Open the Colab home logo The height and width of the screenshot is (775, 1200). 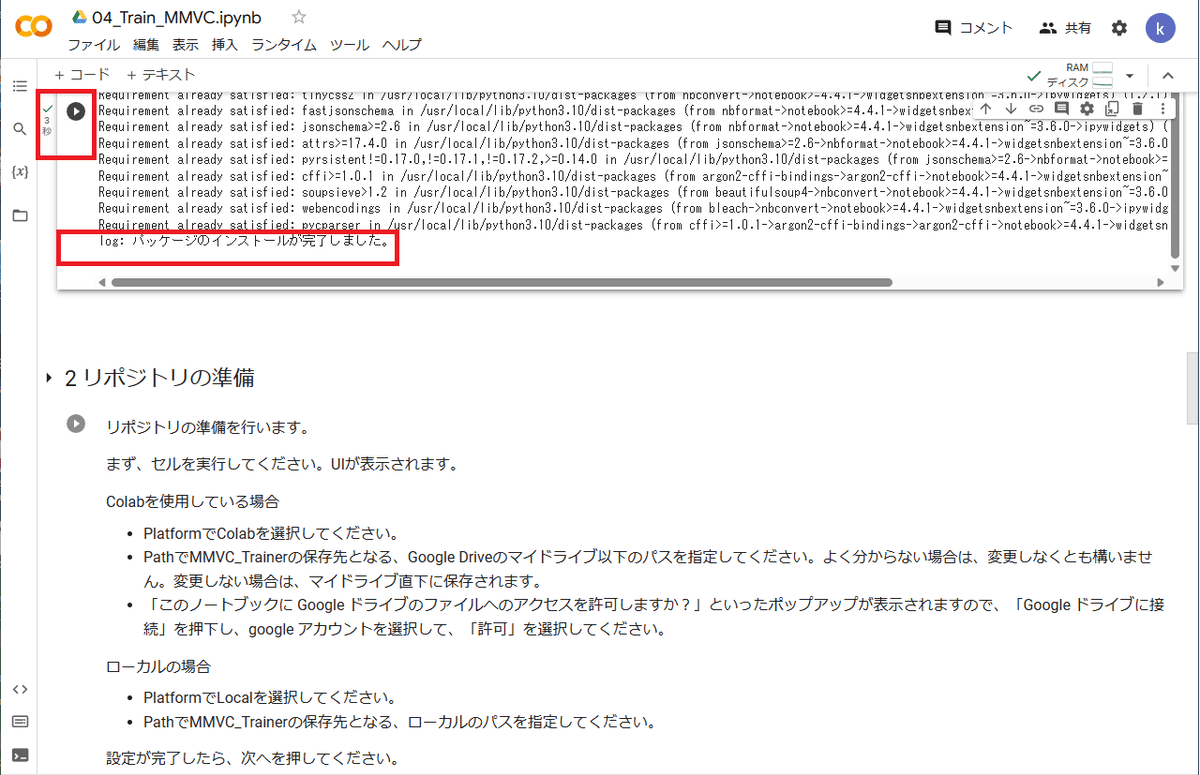33,27
